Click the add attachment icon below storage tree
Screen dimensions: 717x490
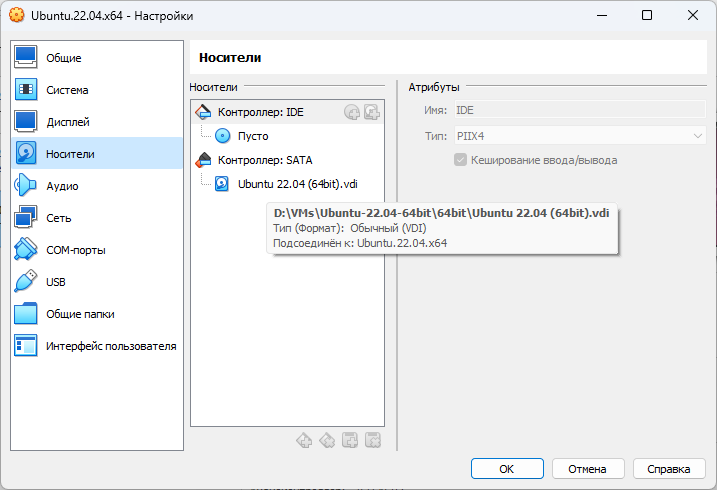350,439
